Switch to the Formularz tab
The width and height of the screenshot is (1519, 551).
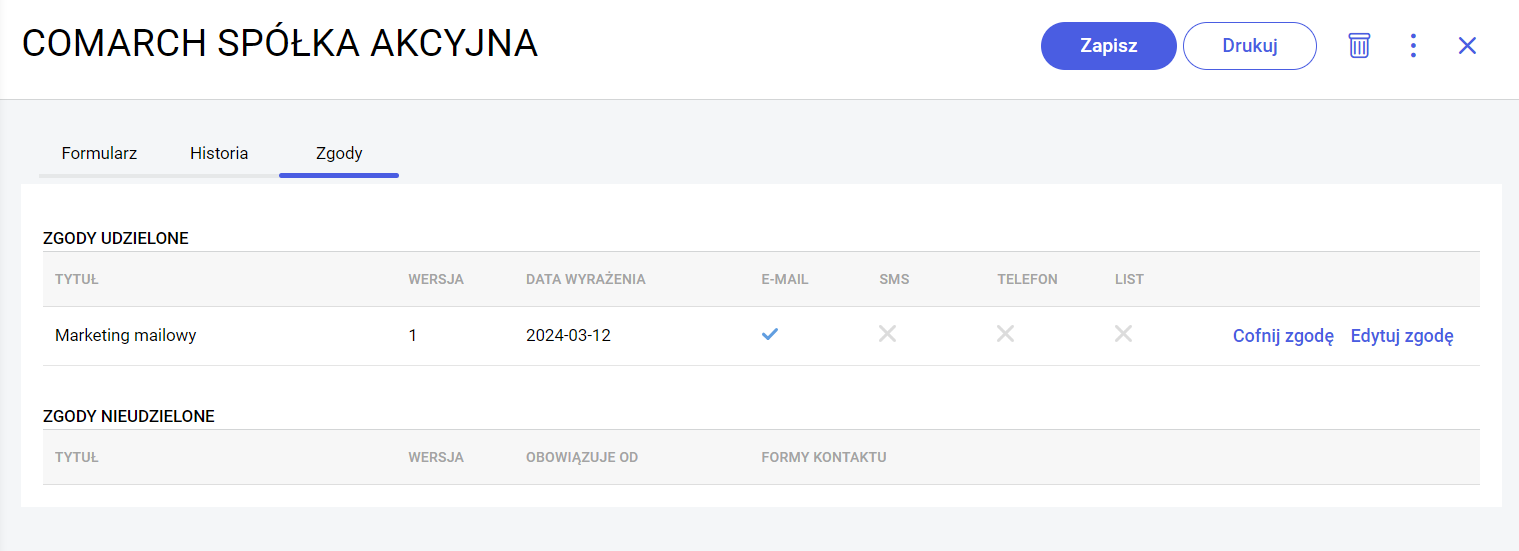(99, 154)
